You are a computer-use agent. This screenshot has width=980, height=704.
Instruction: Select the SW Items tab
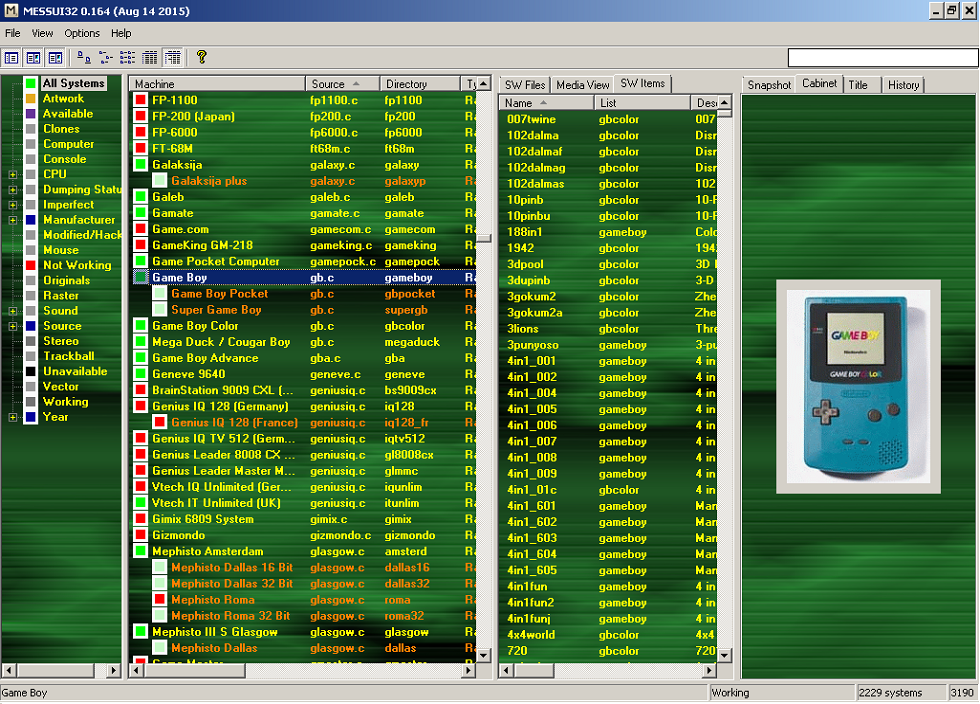tap(642, 83)
